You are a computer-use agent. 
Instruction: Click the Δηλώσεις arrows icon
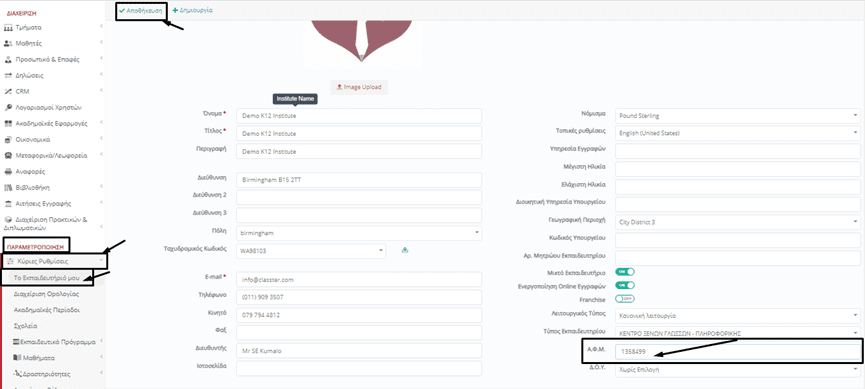pos(8,75)
